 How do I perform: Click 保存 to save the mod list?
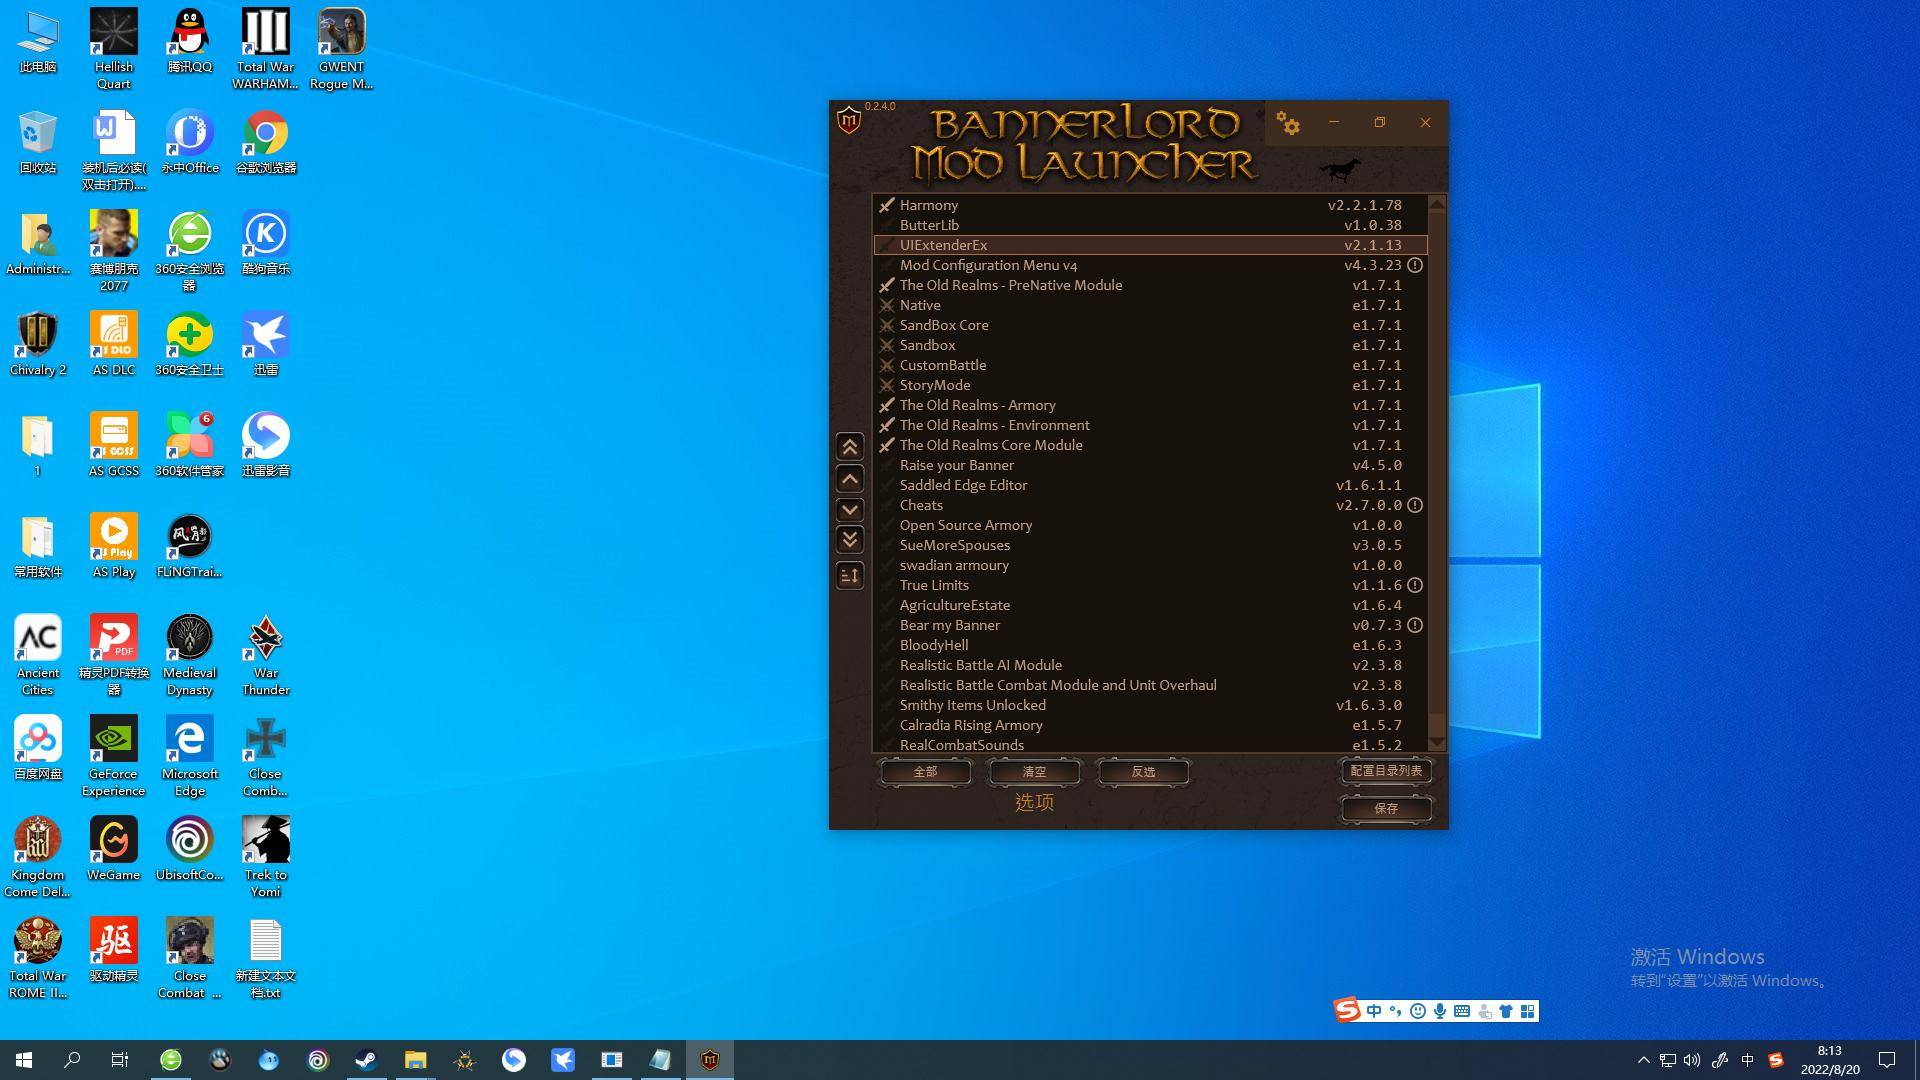tap(1386, 808)
